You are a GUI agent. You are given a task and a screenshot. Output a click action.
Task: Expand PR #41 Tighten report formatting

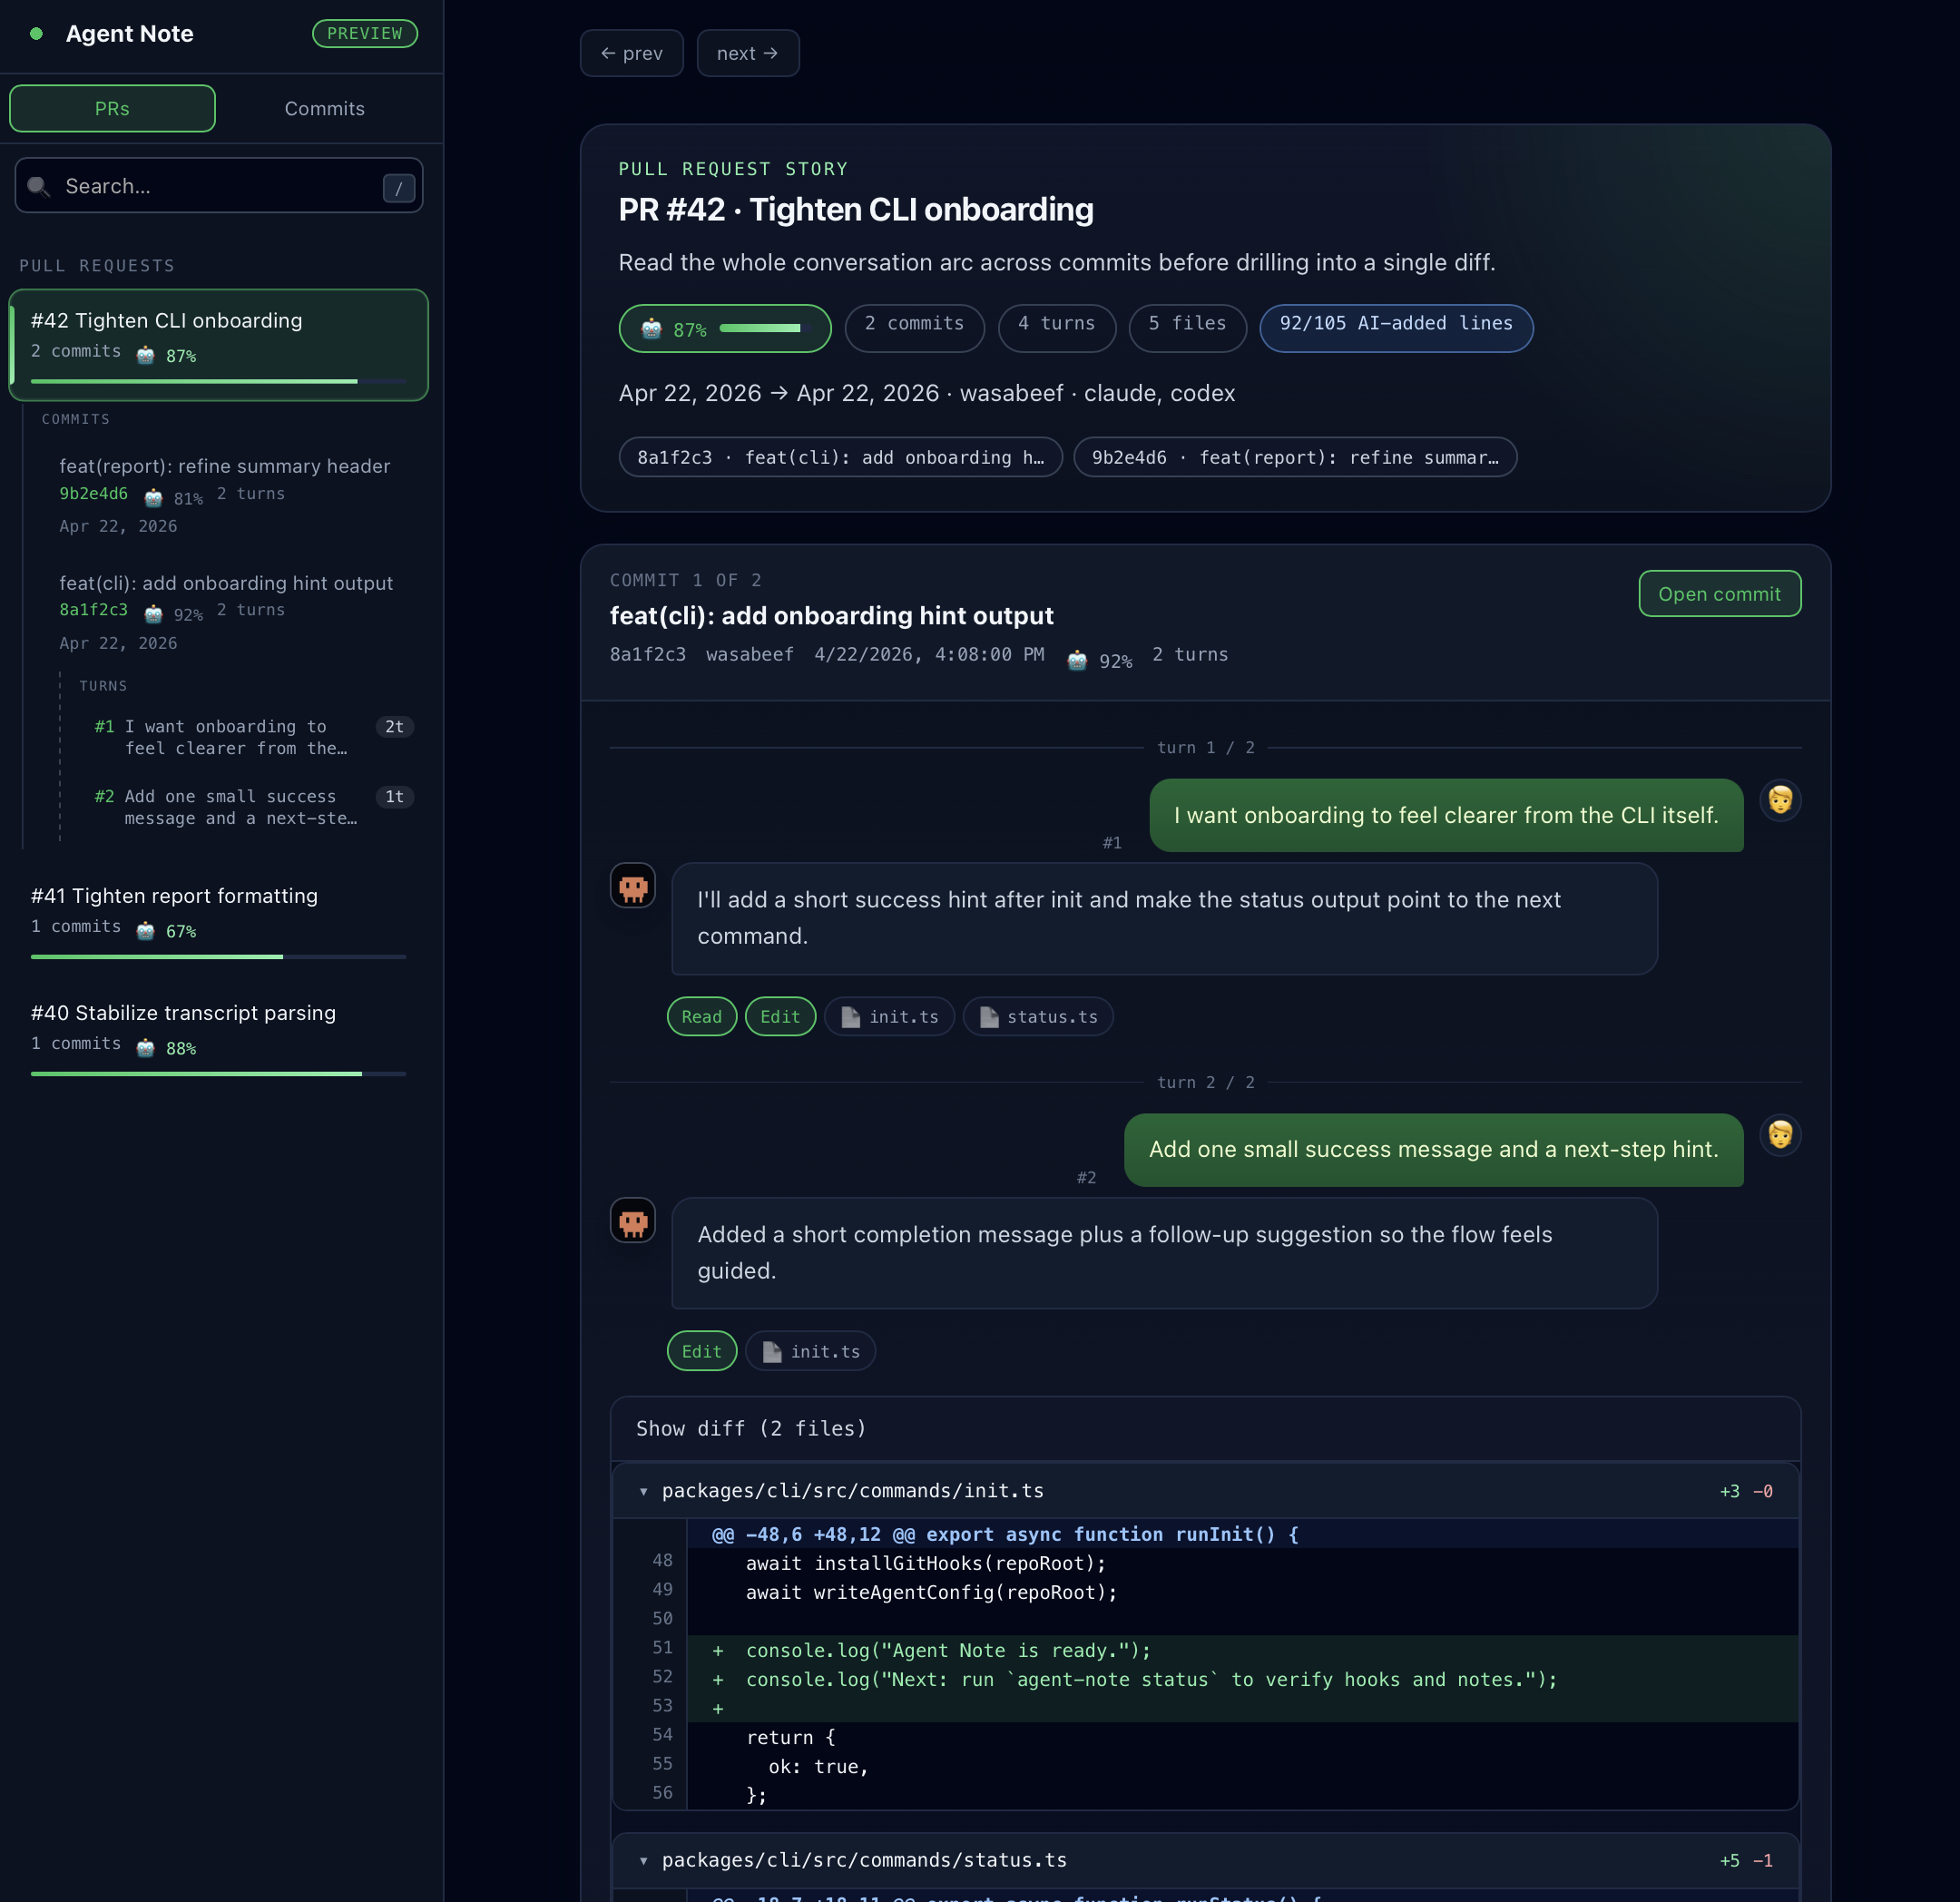pos(219,921)
